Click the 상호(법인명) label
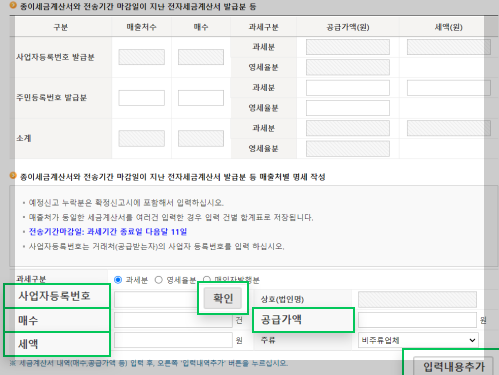Image resolution: width=499 pixels, height=375 pixels. click(x=282, y=299)
